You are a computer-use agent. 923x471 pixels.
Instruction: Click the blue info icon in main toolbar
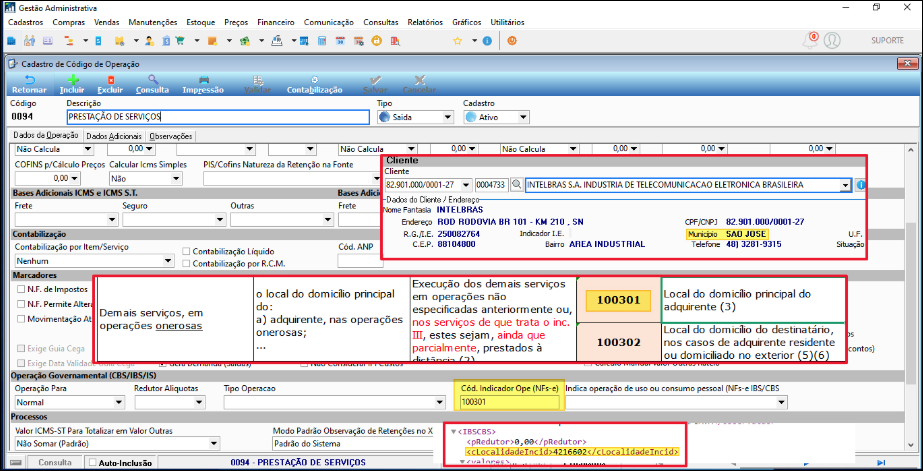(487, 41)
